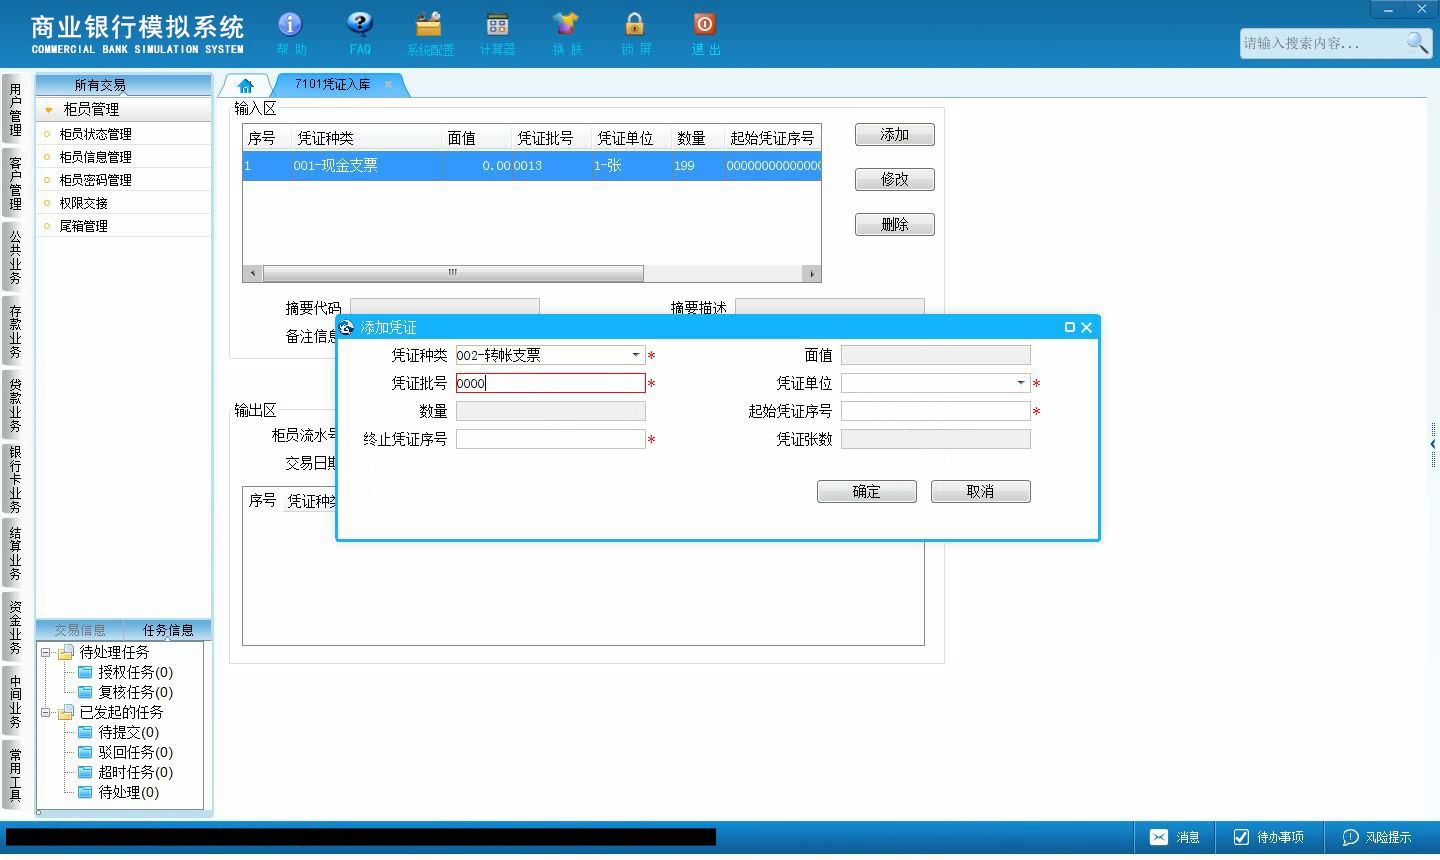Focus the 终止凭证序号 input field
This screenshot has width=1440, height=860.
click(551, 439)
